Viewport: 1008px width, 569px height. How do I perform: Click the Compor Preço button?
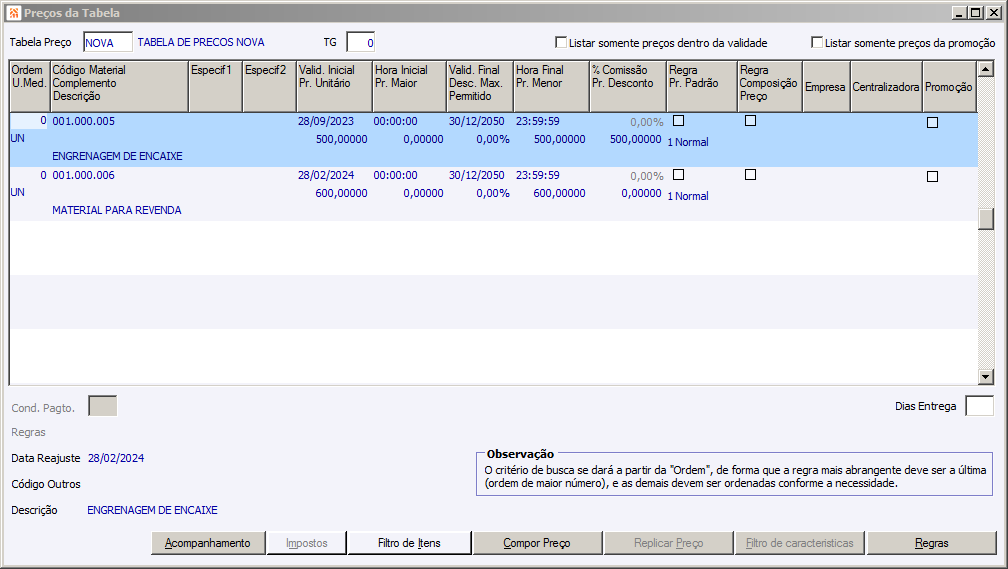point(536,543)
